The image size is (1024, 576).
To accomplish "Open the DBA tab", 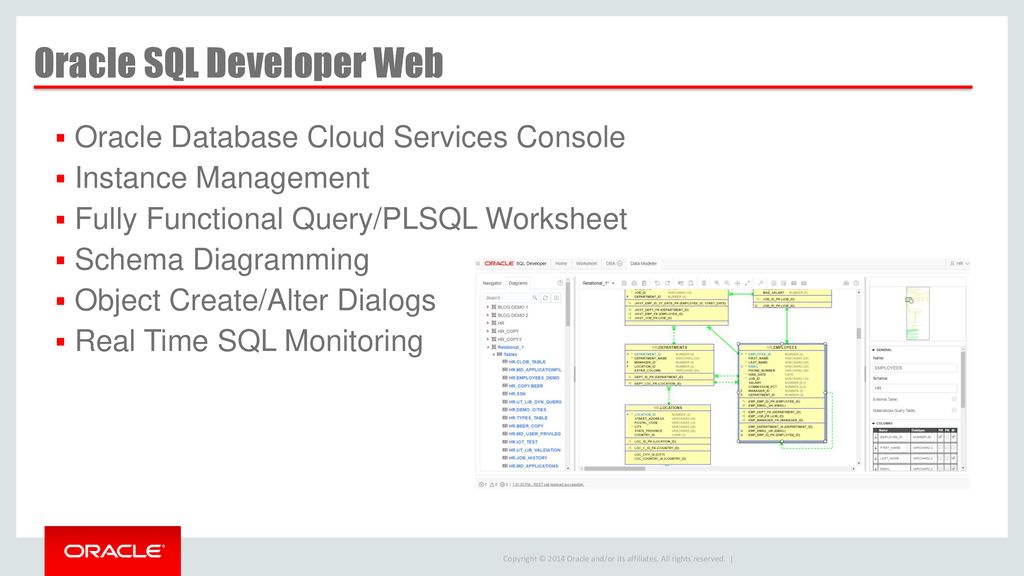I will coord(610,263).
